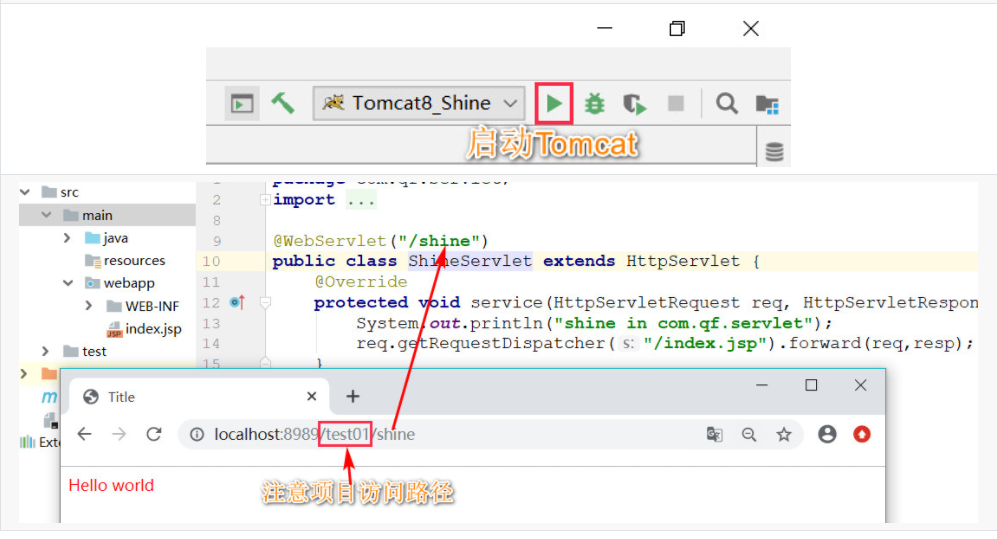The width and height of the screenshot is (997, 539).
Task: Open a new browser tab
Action: click(x=353, y=396)
